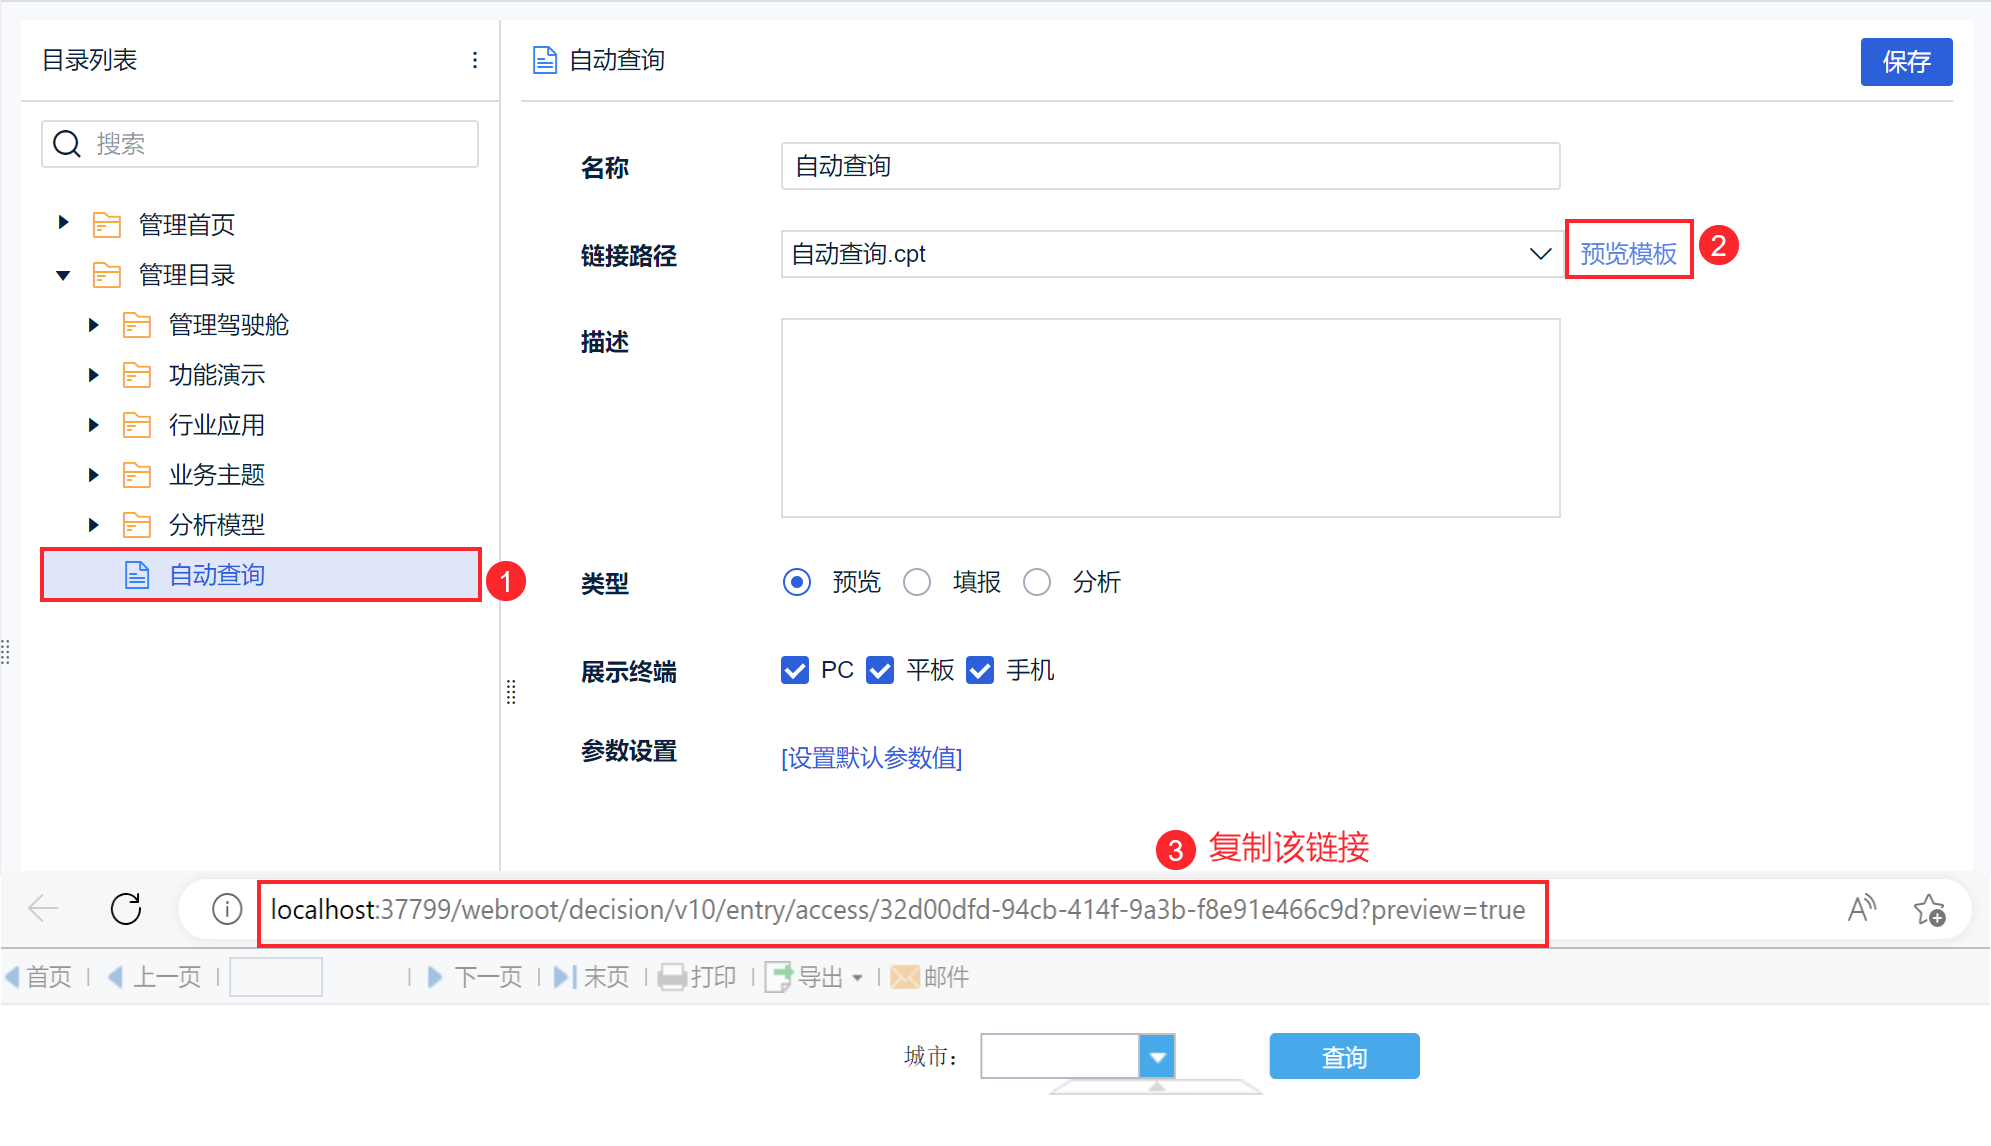1991x1146 pixels.
Task: Click the 保存 save button
Action: [1906, 62]
